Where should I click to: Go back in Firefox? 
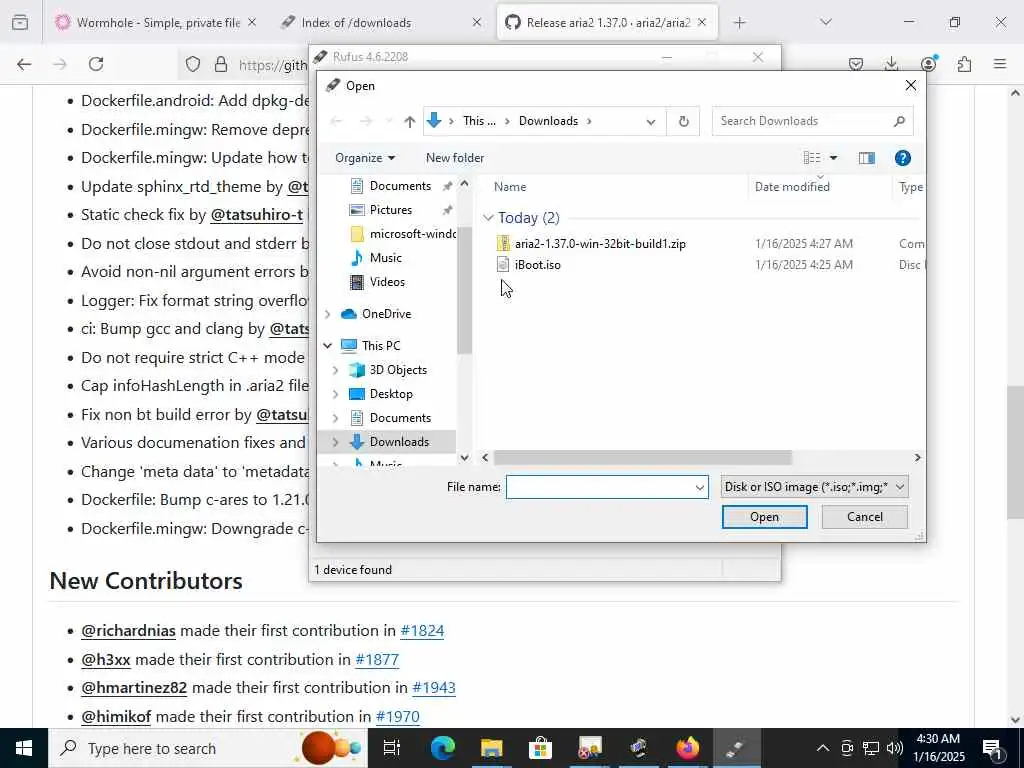24,64
